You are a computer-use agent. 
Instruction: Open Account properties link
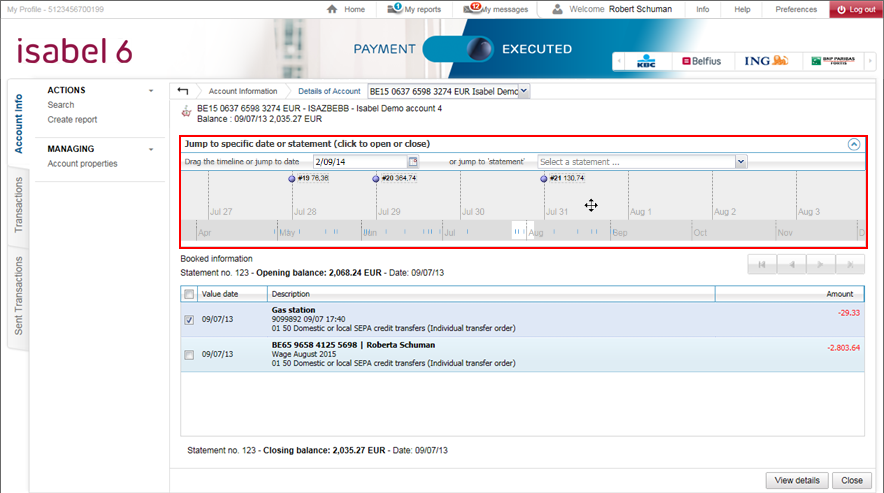(x=82, y=164)
